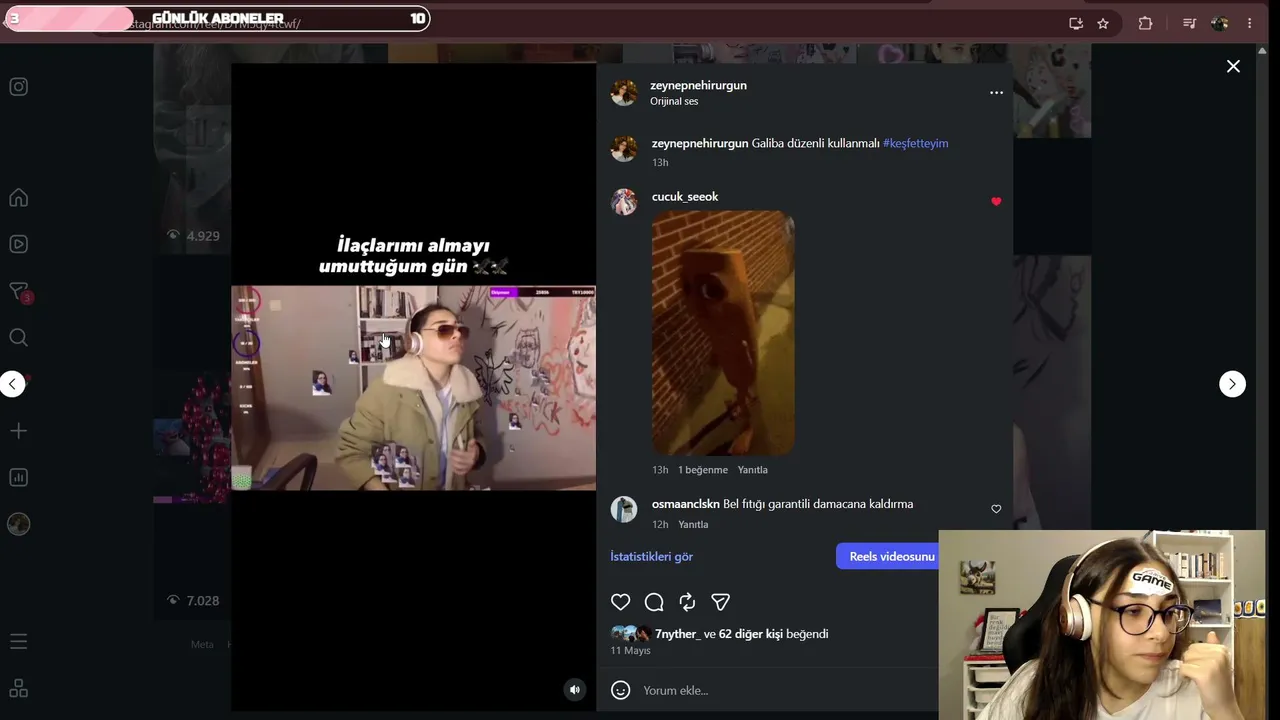Viewport: 1280px width, 720px height.
Task: Like the post with the heart icon
Action: 621,602
